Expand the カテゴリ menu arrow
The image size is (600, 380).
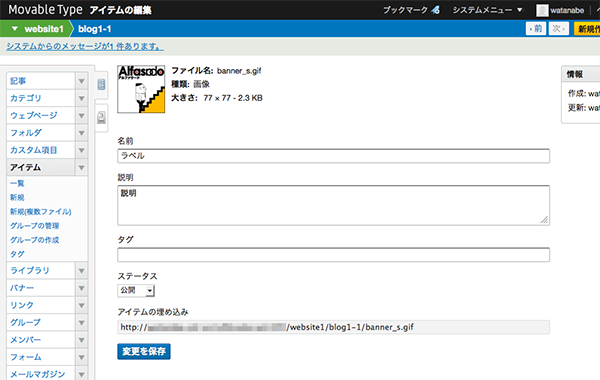pyautogui.click(x=81, y=98)
